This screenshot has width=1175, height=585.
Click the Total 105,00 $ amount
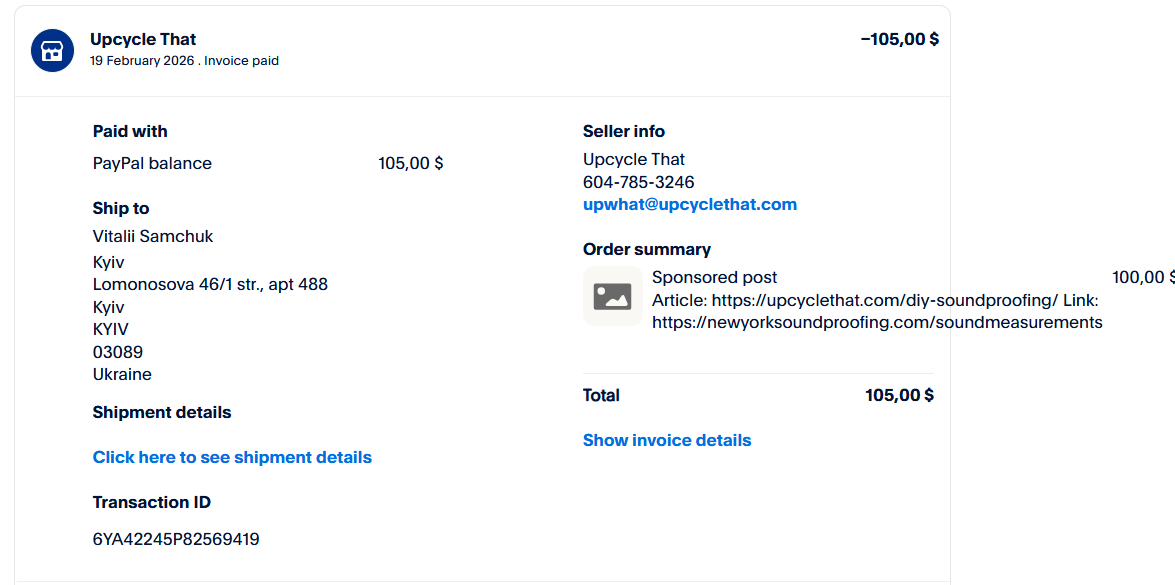point(899,395)
